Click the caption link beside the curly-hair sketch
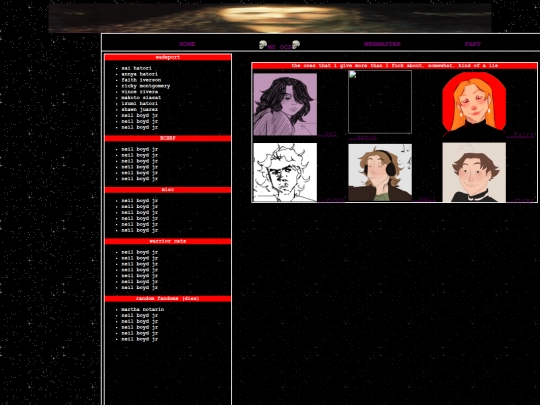This screenshot has height=405, width=540. click(331, 200)
